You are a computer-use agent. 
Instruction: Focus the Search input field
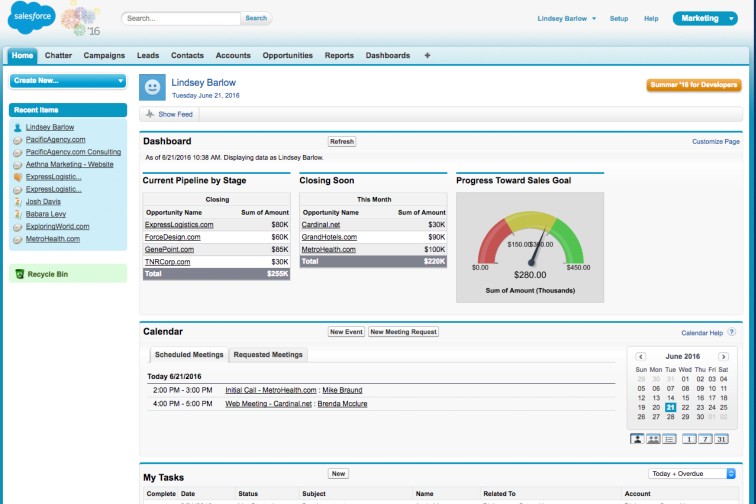coord(181,18)
